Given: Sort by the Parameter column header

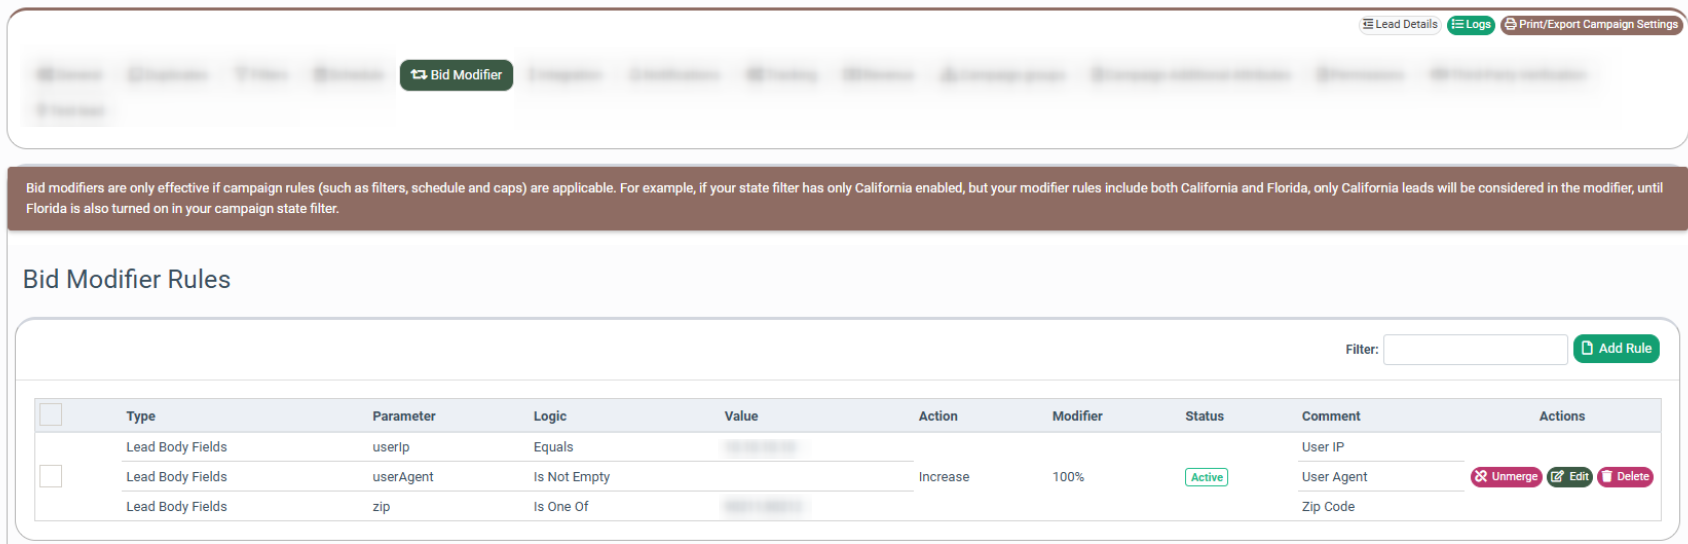Looking at the screenshot, I should (404, 416).
